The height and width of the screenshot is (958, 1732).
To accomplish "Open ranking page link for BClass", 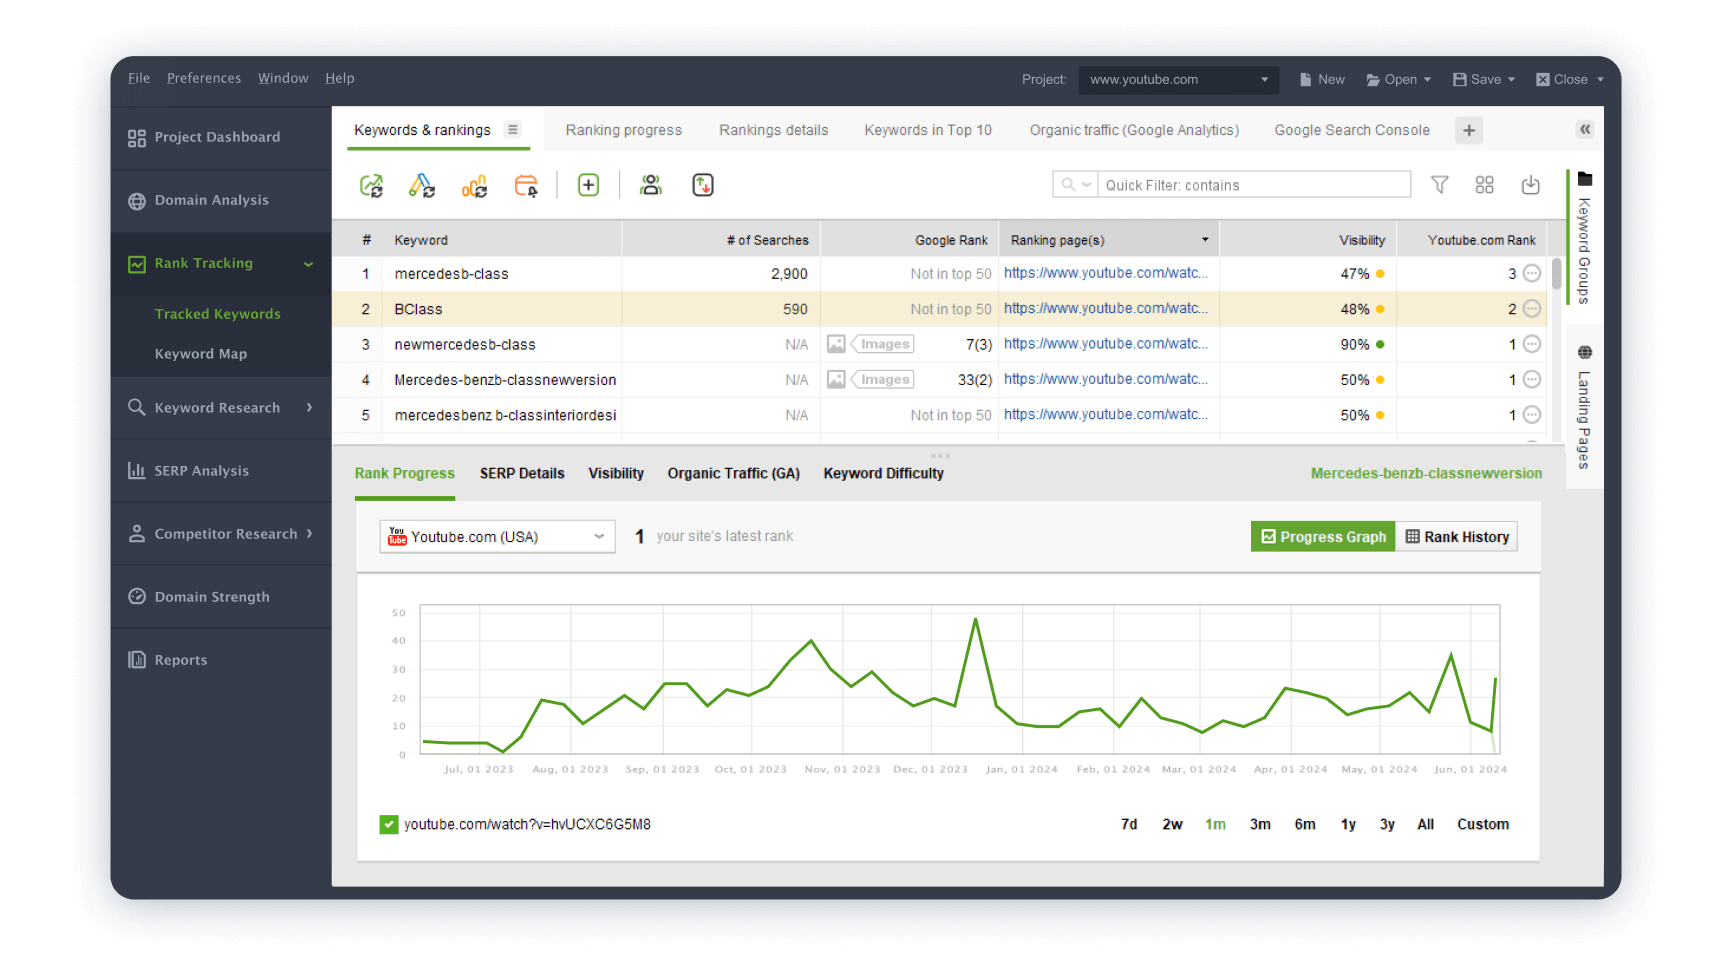I will (1106, 308).
